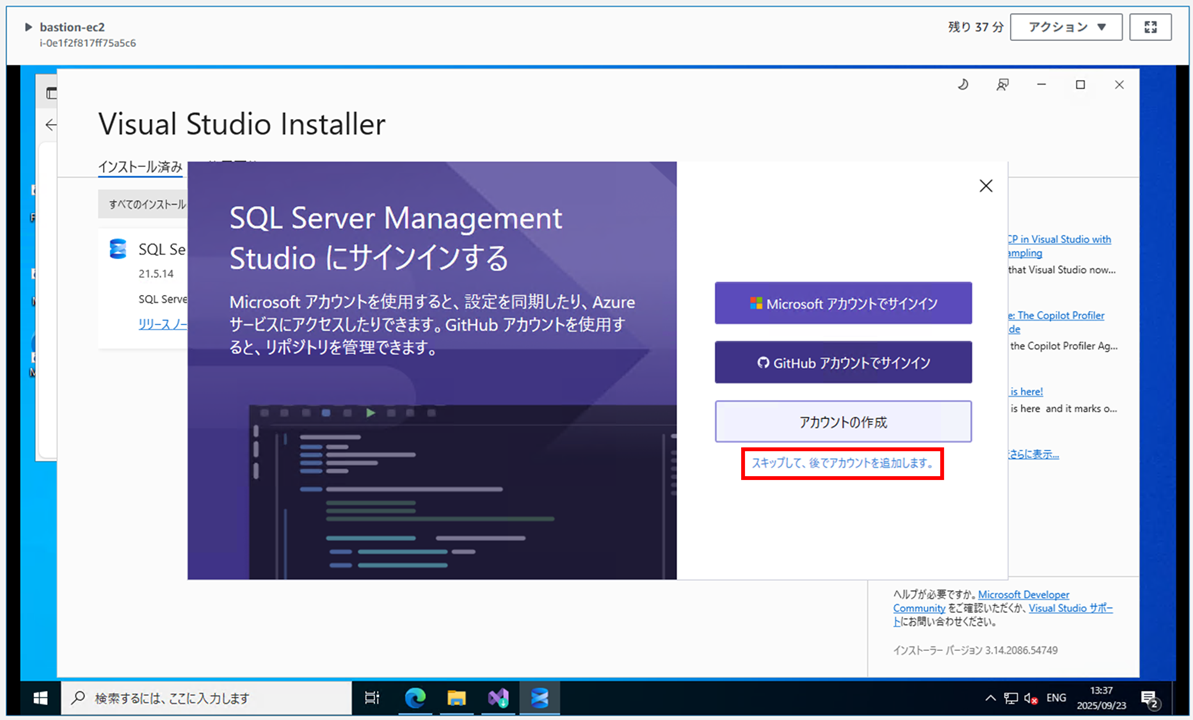Open Visual Studio Installer taskbar icon
This screenshot has width=1193, height=720.
coord(498,698)
